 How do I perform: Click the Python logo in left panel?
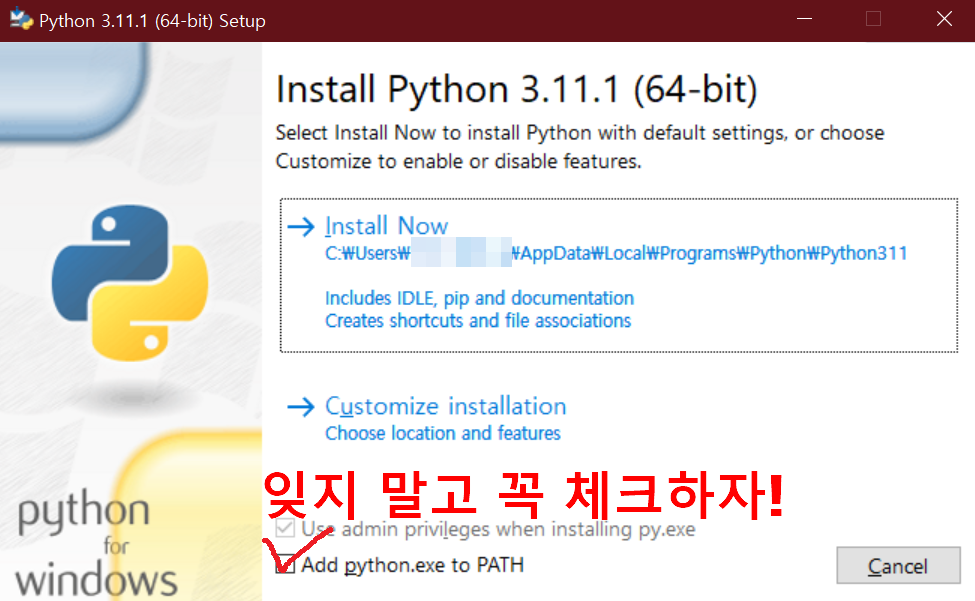point(131,283)
